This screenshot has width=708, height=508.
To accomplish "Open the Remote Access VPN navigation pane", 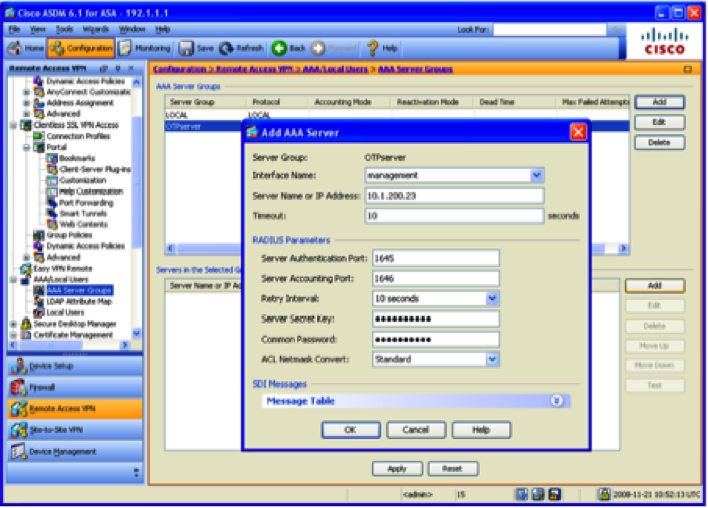I will click(x=75, y=409).
